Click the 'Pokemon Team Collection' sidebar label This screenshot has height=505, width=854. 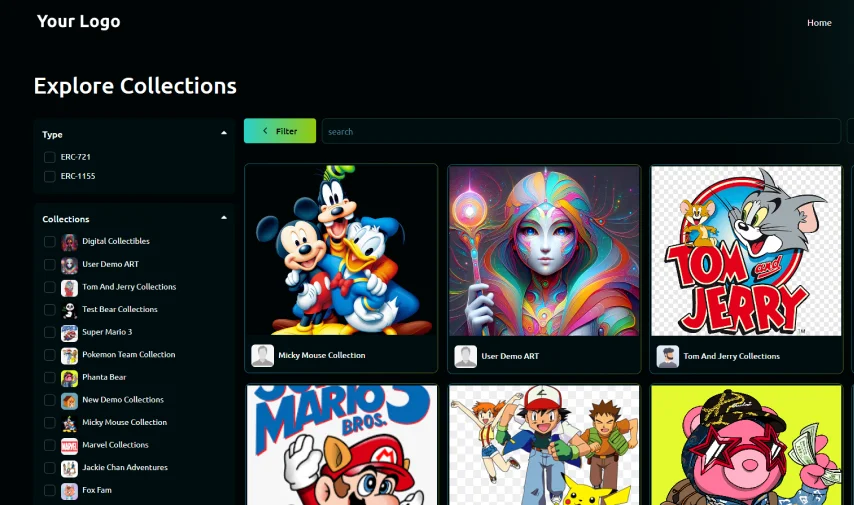coord(129,355)
